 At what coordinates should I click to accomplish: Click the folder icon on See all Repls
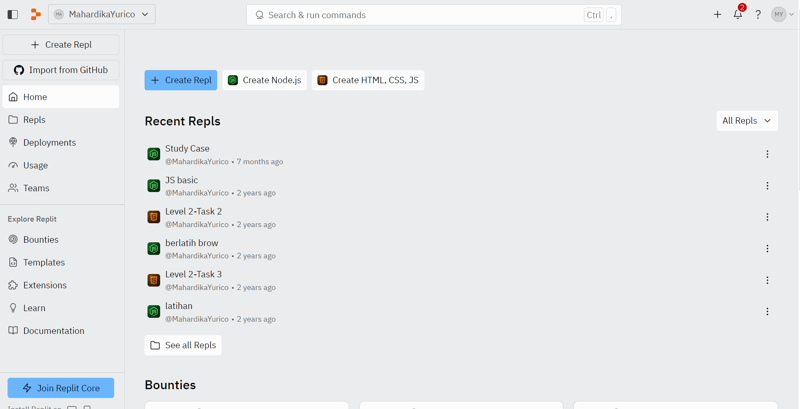coord(155,345)
